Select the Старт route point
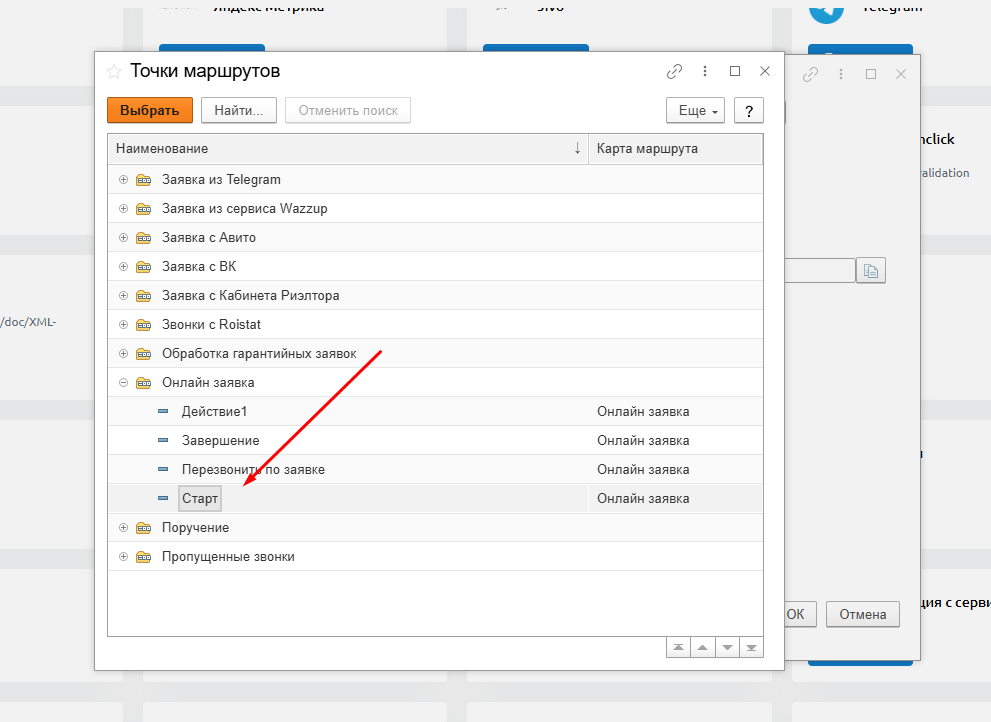 coord(200,498)
